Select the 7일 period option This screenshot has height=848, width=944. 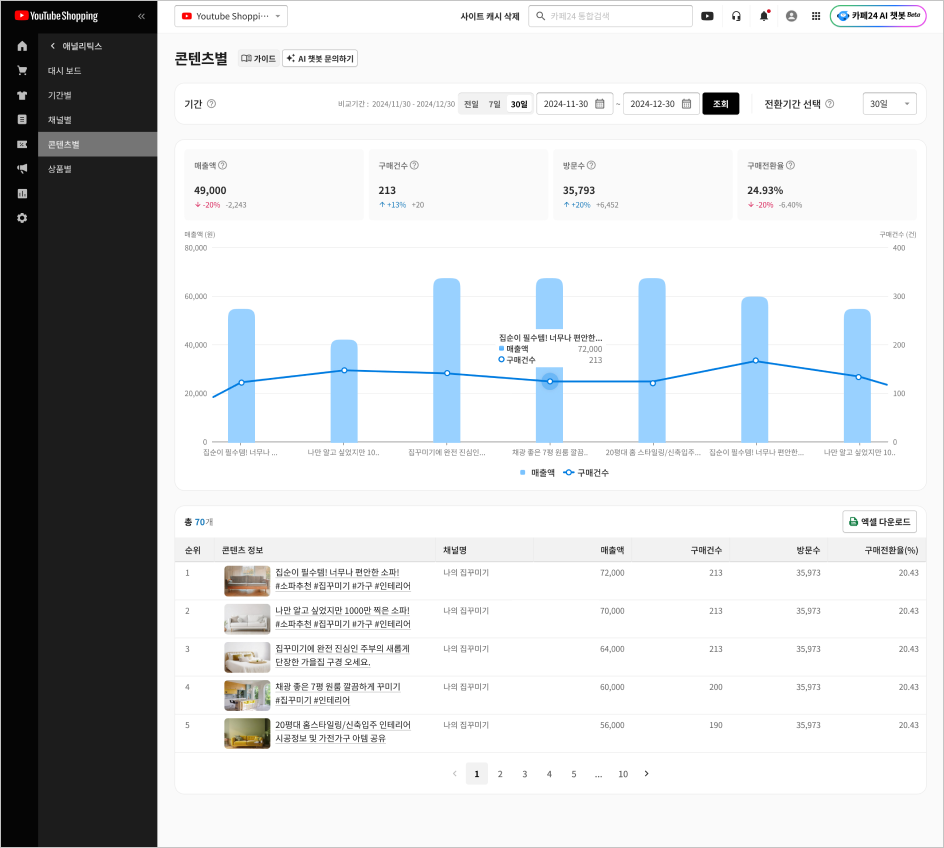pyautogui.click(x=494, y=104)
